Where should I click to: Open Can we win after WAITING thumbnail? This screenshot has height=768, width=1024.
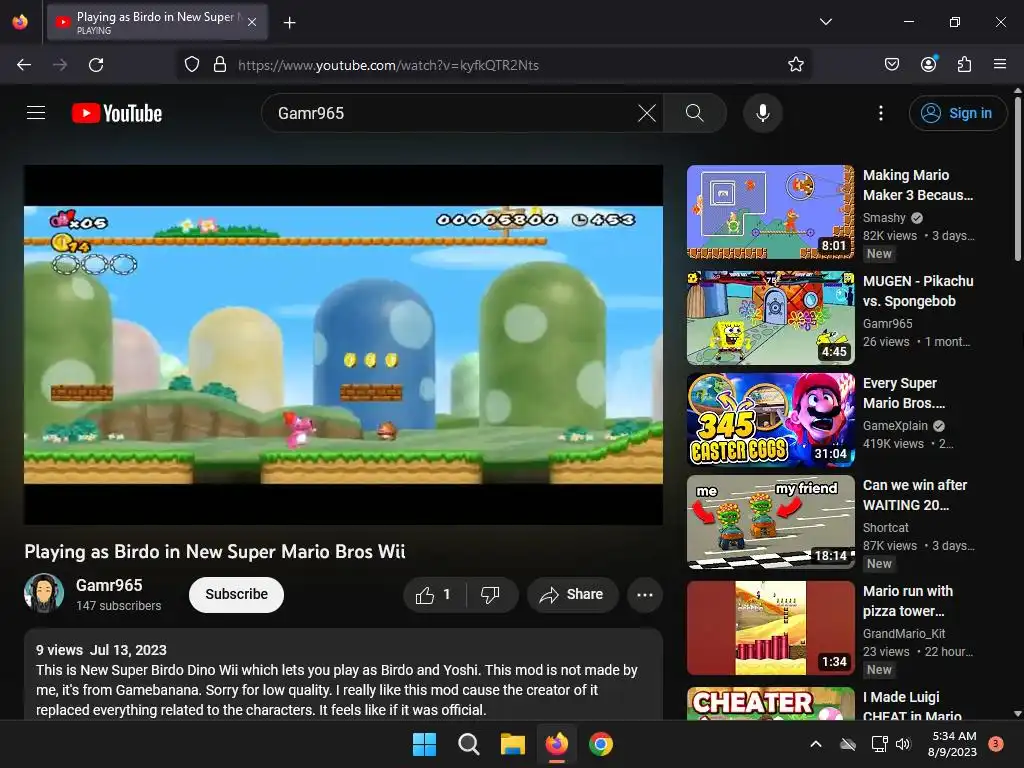pyautogui.click(x=771, y=522)
